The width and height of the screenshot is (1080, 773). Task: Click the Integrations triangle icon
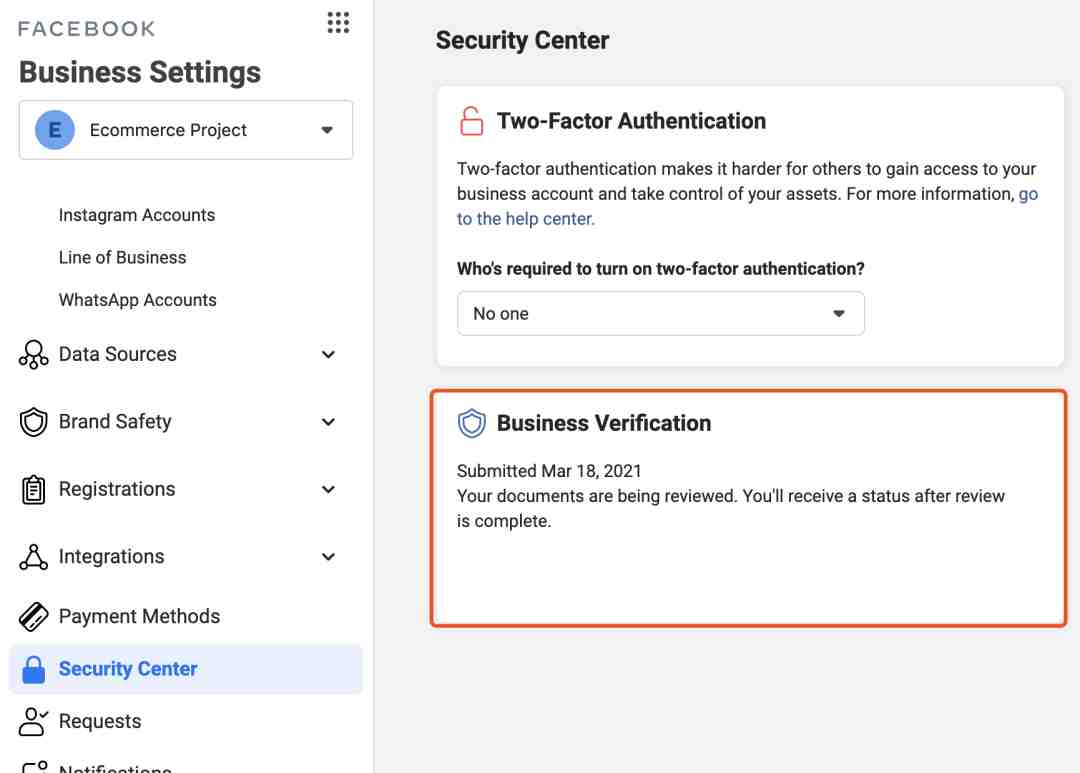coord(34,557)
